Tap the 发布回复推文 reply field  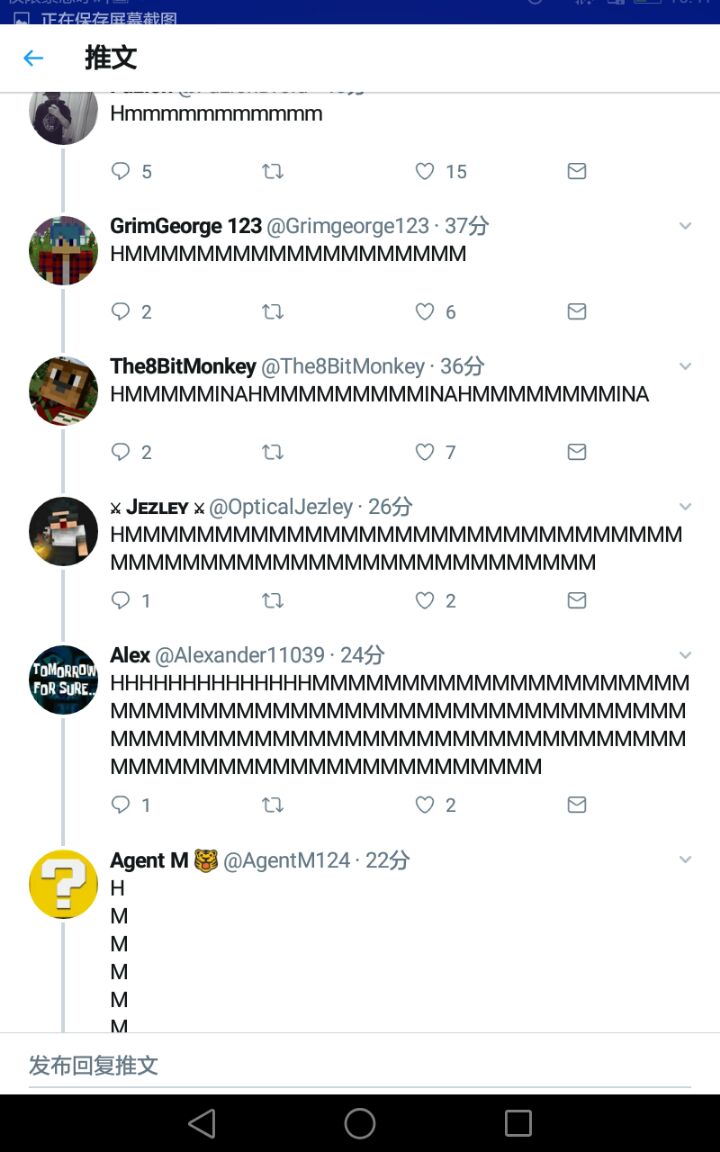(360, 1065)
